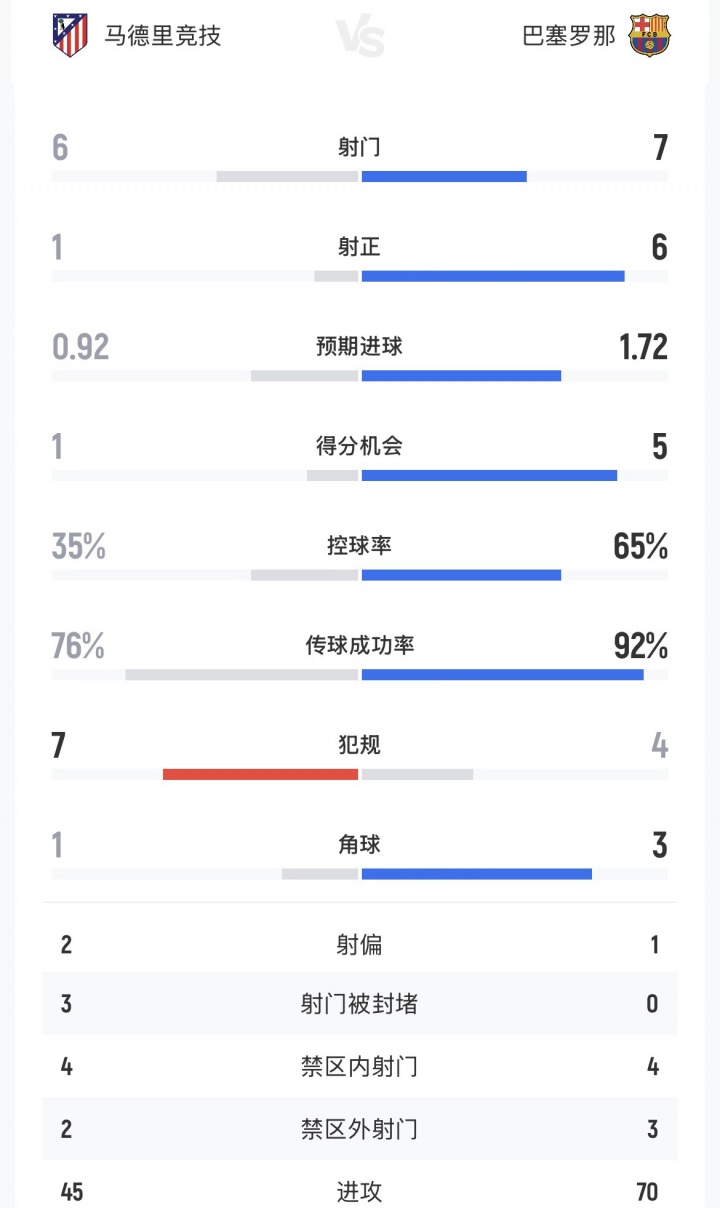Select the 预期进球 stat label
This screenshot has width=720, height=1208.
(359, 347)
